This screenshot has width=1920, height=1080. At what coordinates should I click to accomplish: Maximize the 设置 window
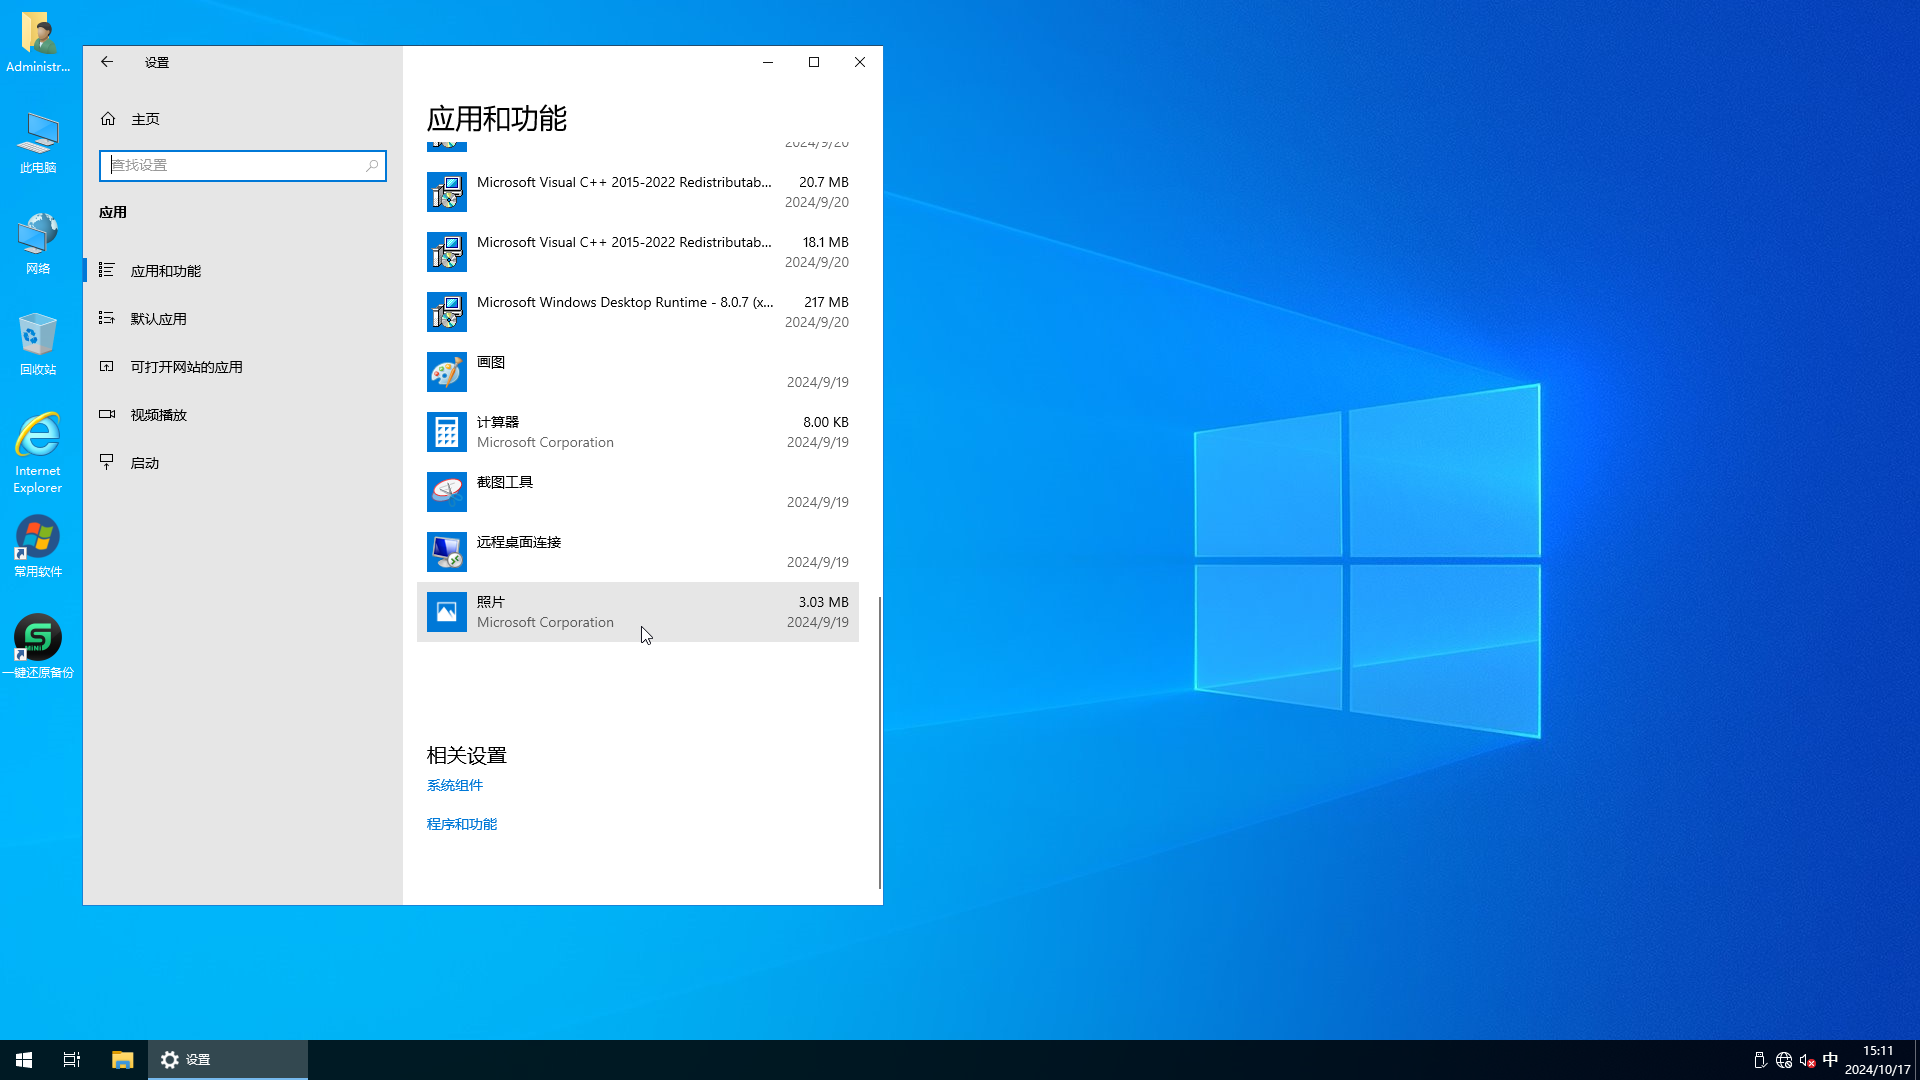coord(814,62)
